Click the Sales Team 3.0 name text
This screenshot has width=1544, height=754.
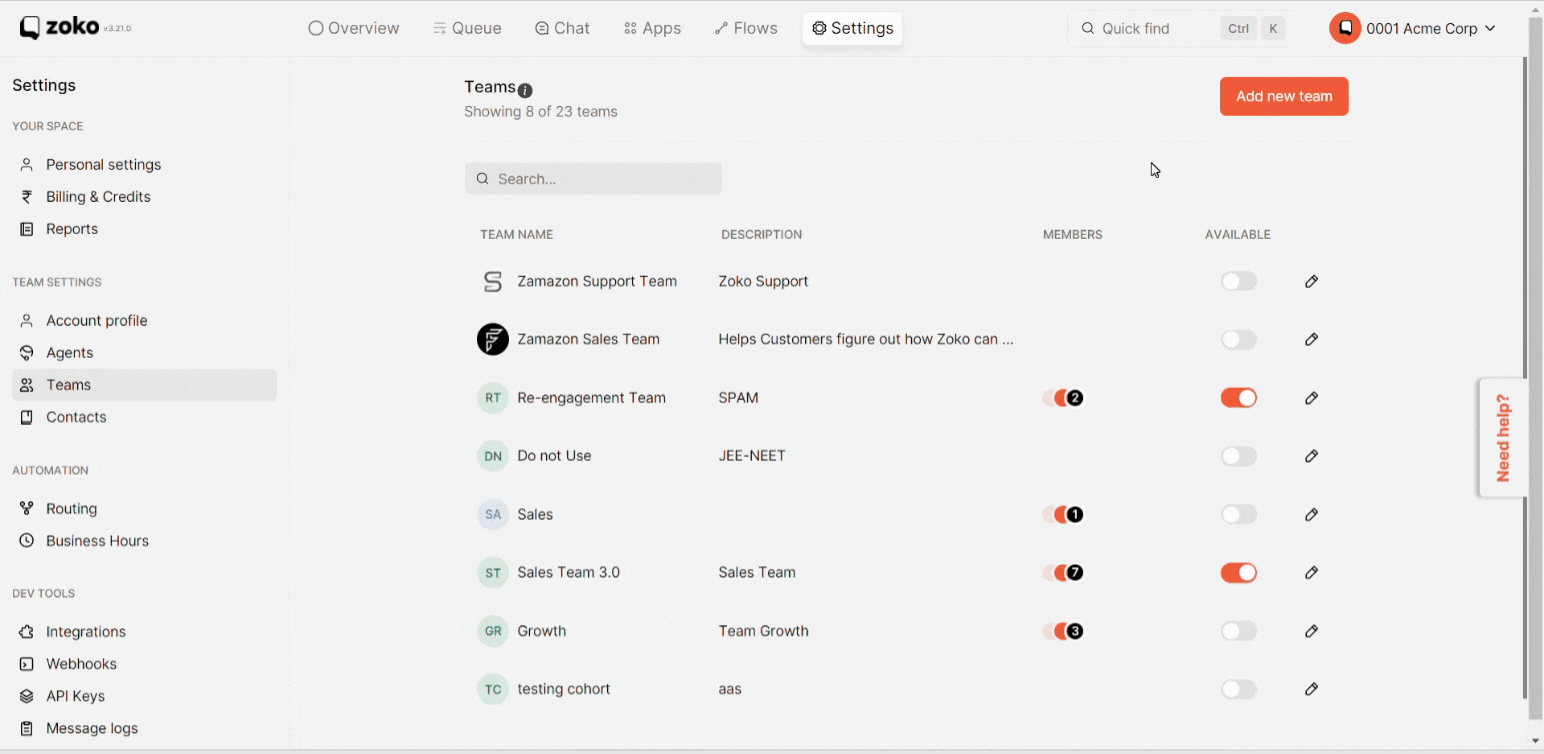(x=568, y=573)
